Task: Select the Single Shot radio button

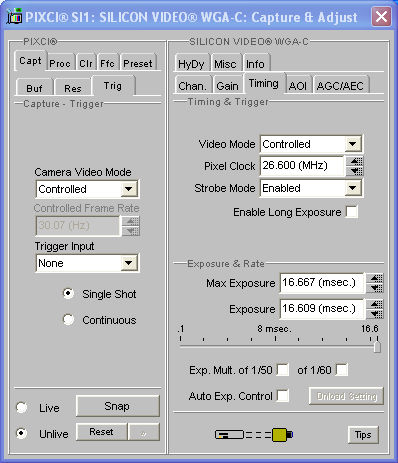Action: [68, 294]
